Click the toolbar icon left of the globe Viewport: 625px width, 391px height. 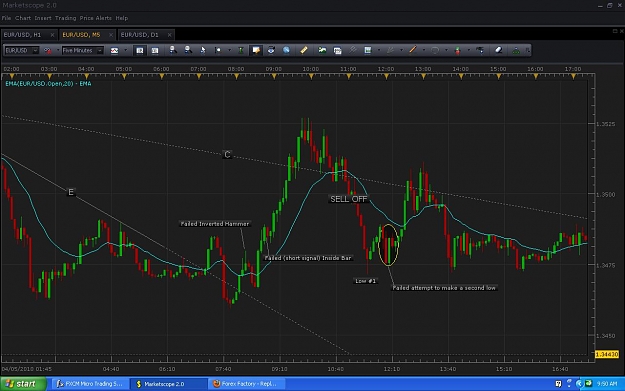pyautogui.click(x=271, y=50)
